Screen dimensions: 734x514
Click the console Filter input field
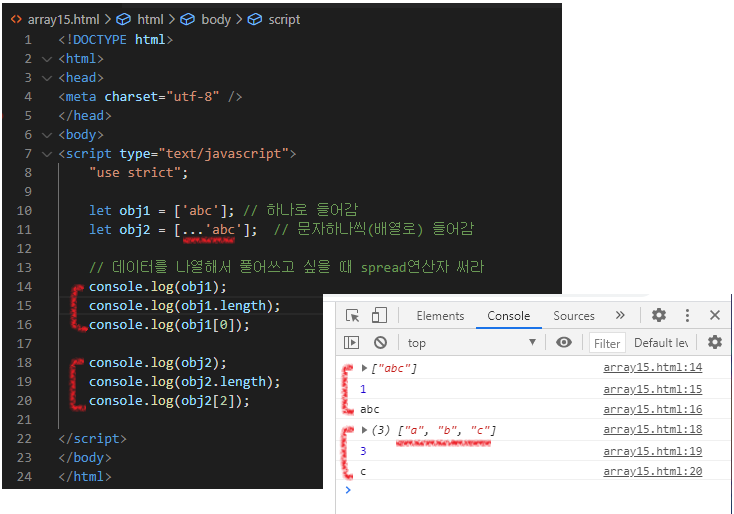pyautogui.click(x=607, y=343)
